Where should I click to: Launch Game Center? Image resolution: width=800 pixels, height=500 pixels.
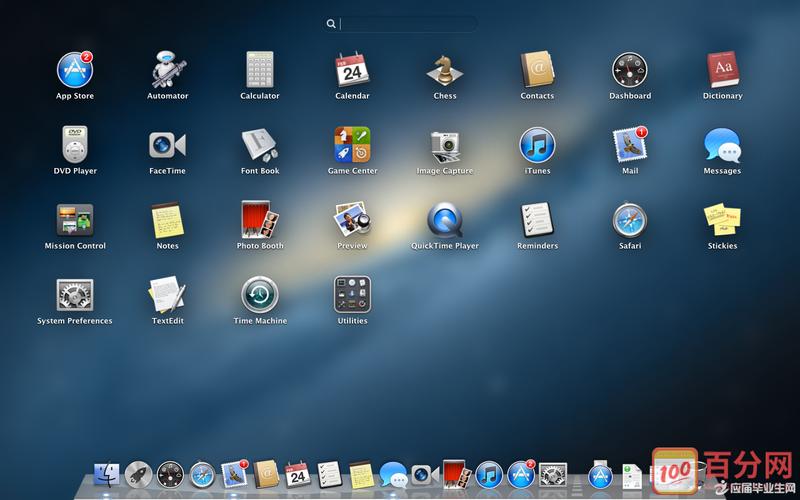pyautogui.click(x=352, y=144)
